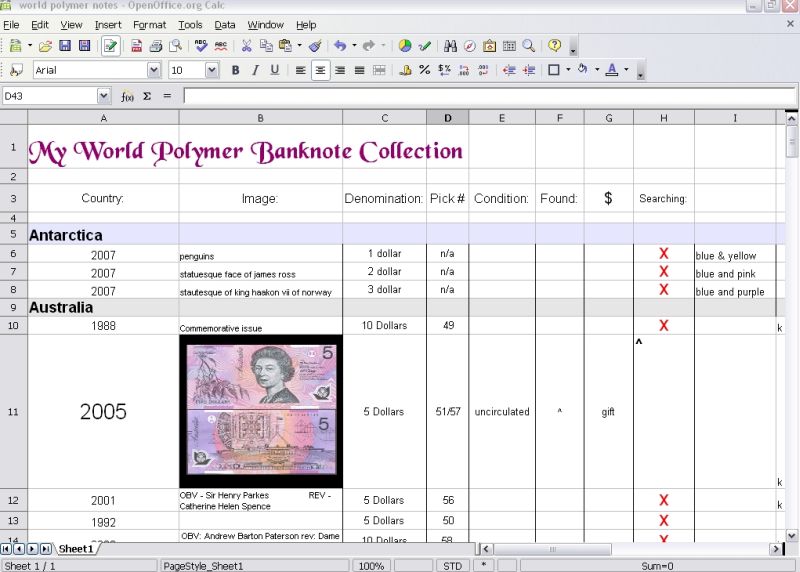The width and height of the screenshot is (800, 572).
Task: Insert a chart
Action: click(x=405, y=46)
